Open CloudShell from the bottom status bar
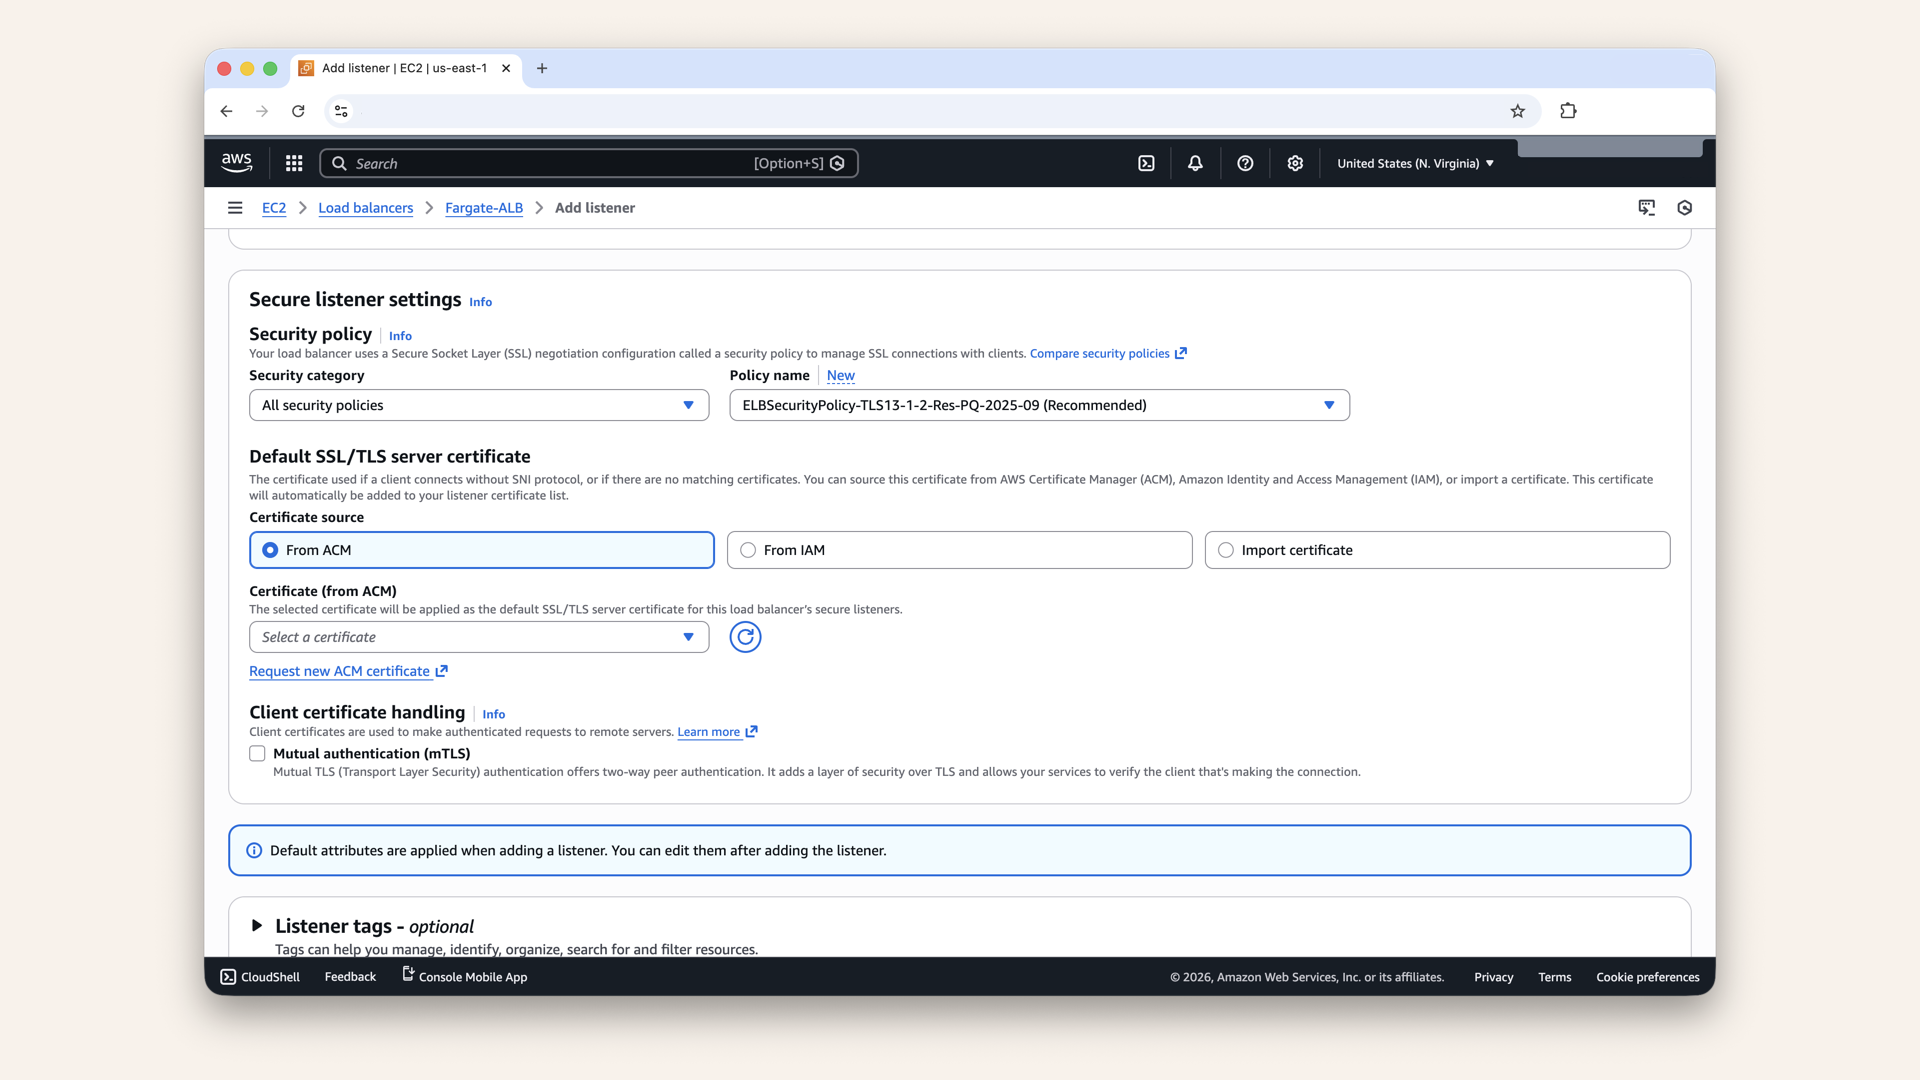The image size is (1920, 1080). click(x=259, y=976)
